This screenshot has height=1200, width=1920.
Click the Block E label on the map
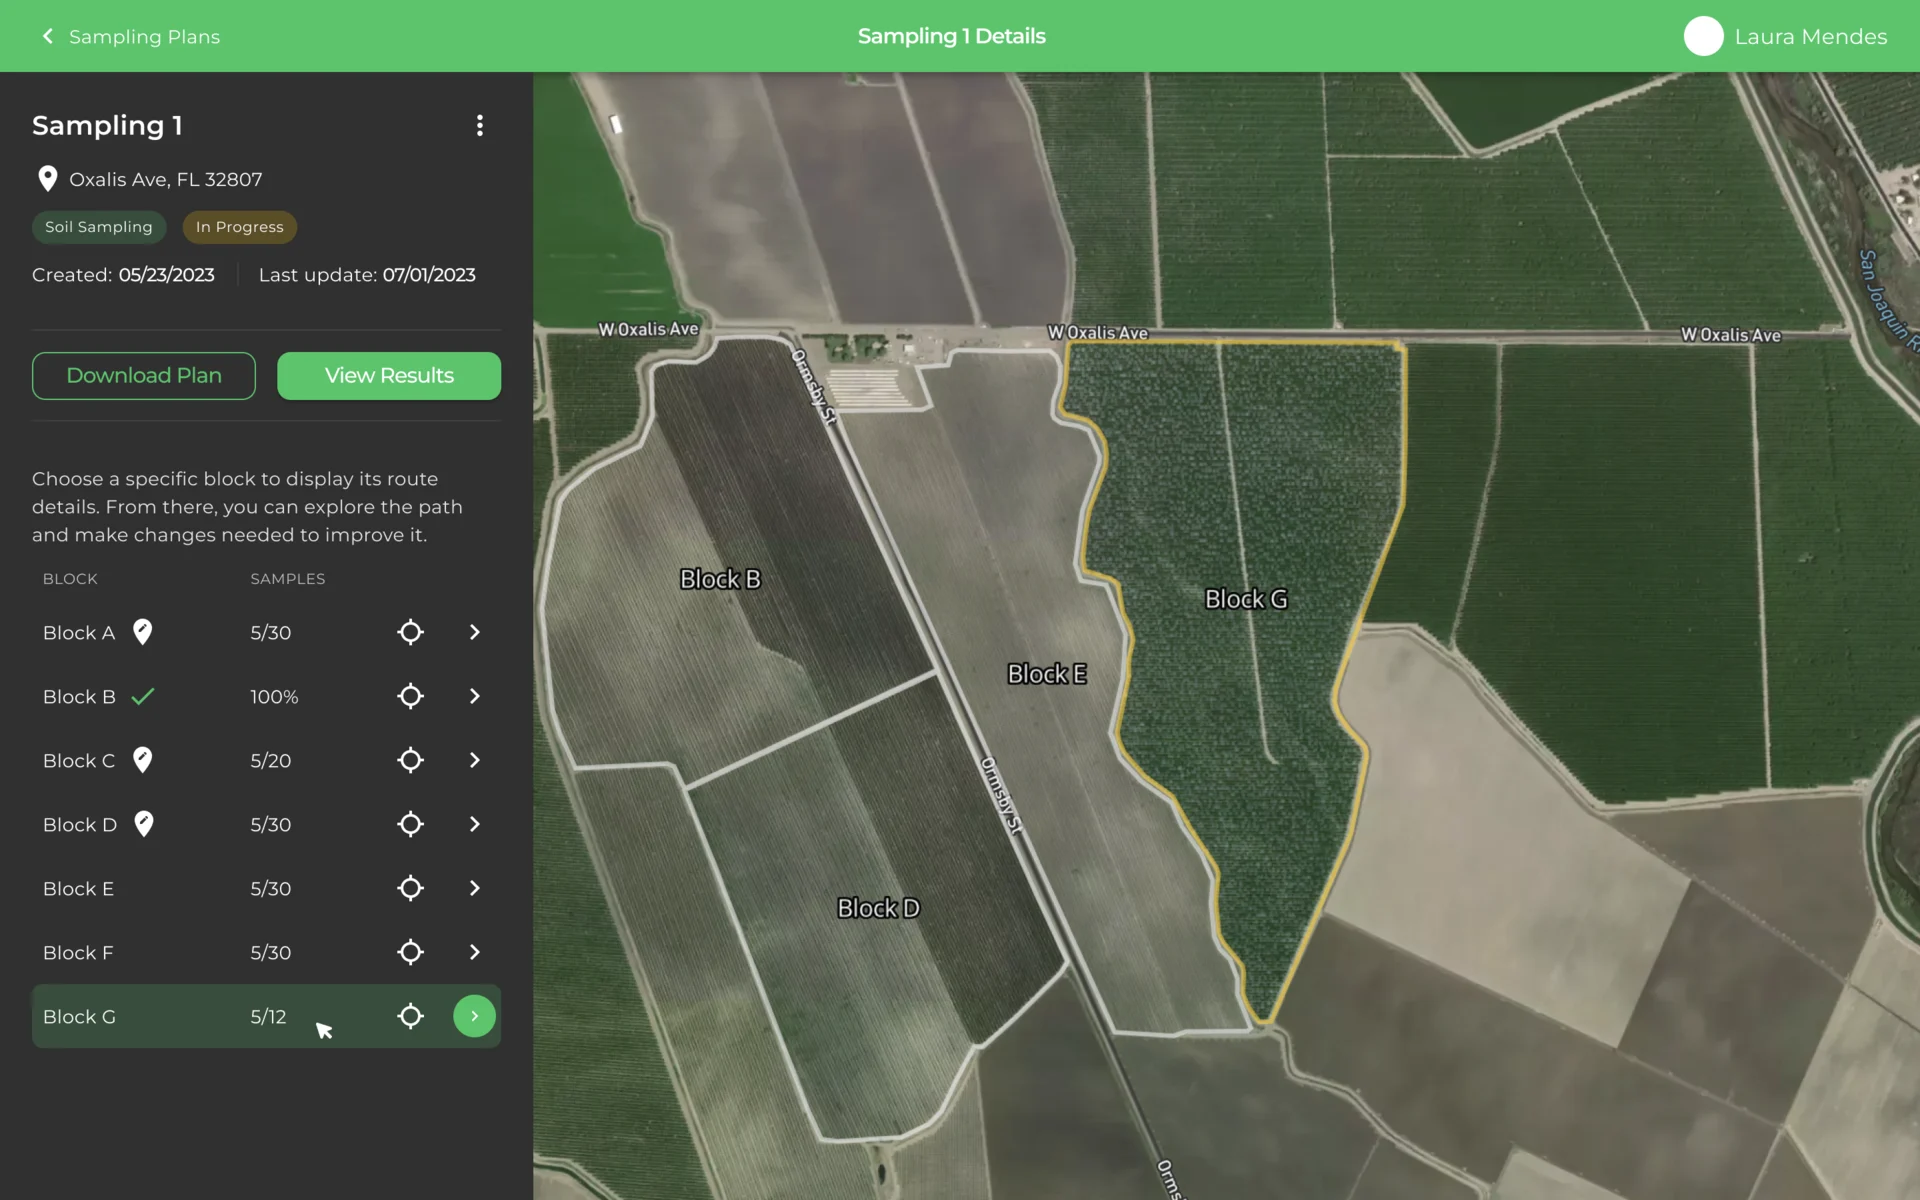(1047, 674)
